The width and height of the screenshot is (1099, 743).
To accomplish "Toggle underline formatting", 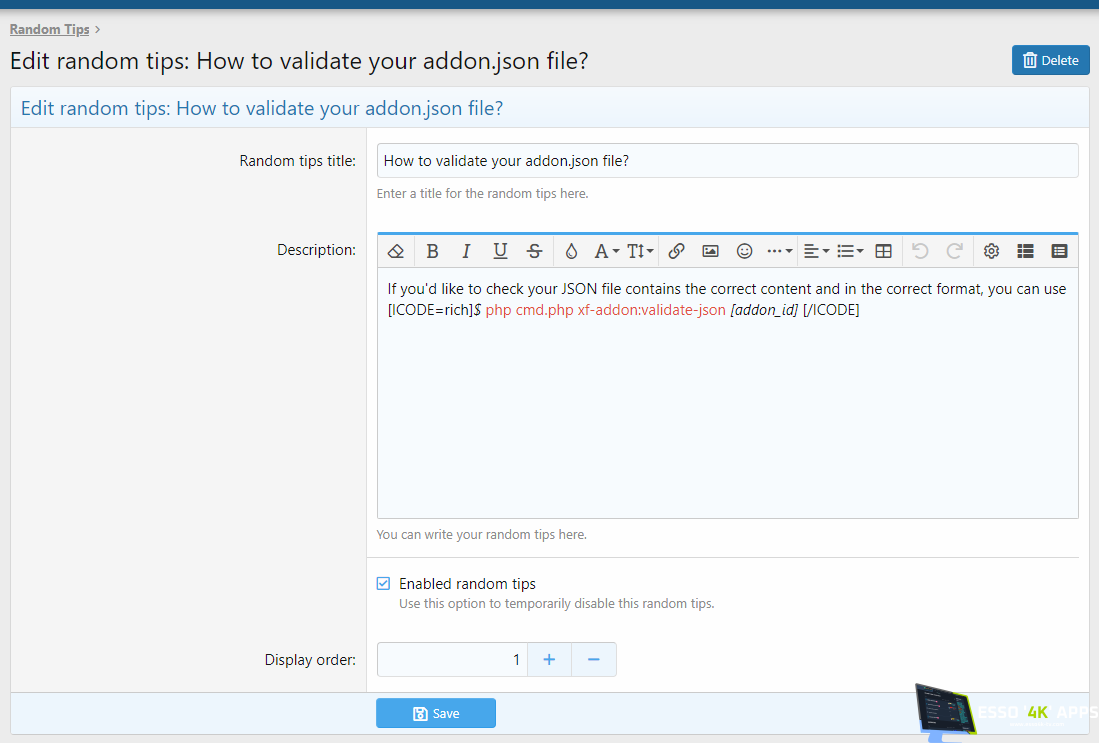I will 500,251.
